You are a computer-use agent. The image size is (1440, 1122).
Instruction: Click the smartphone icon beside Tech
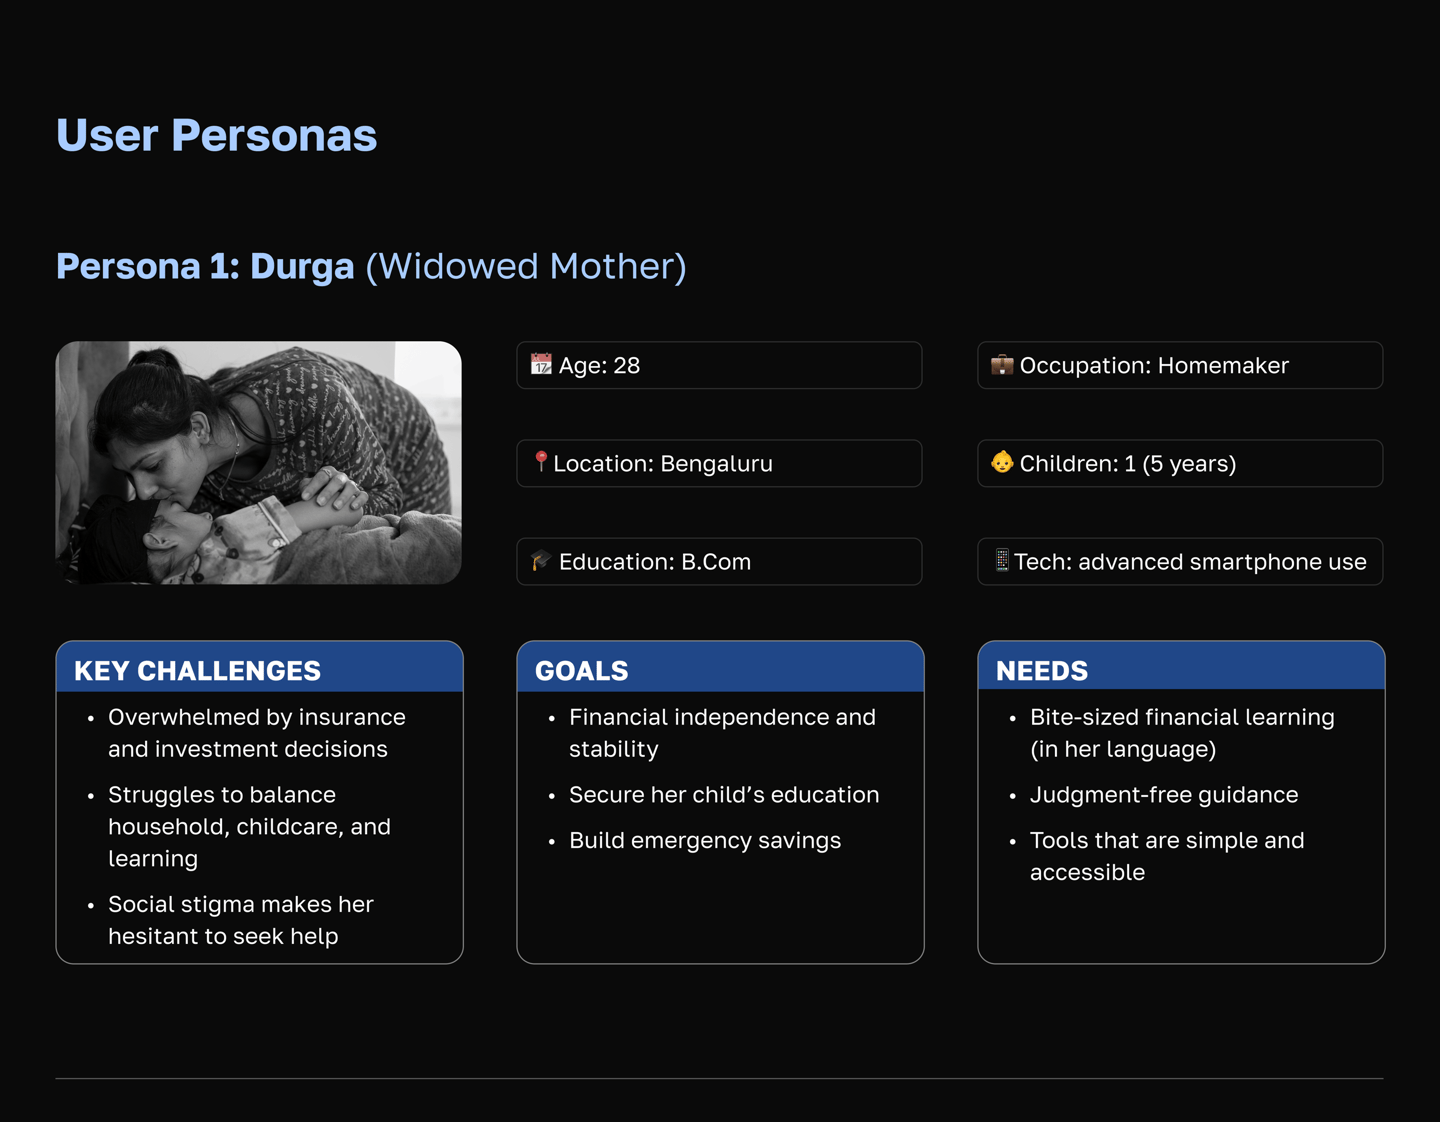[1002, 560]
